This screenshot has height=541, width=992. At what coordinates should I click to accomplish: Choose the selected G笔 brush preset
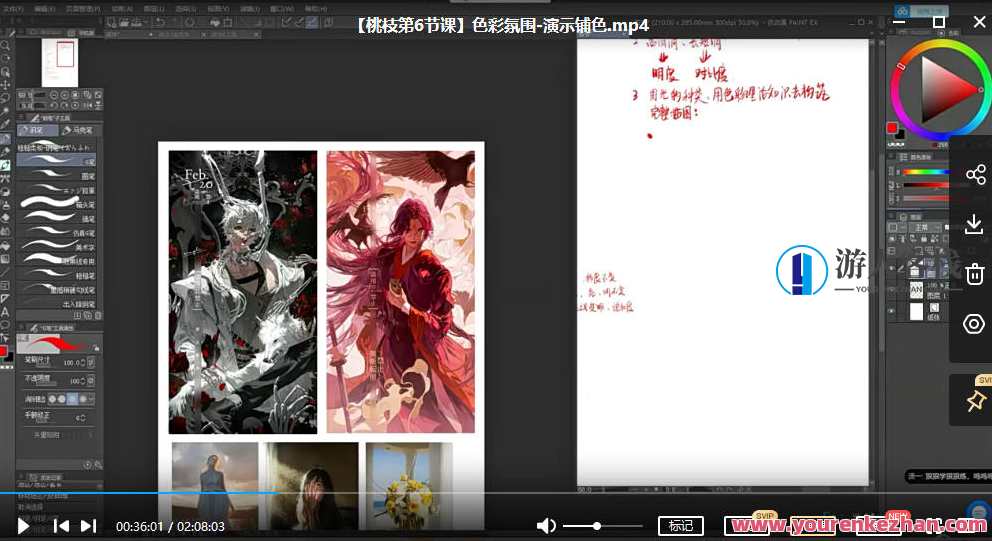(56, 161)
